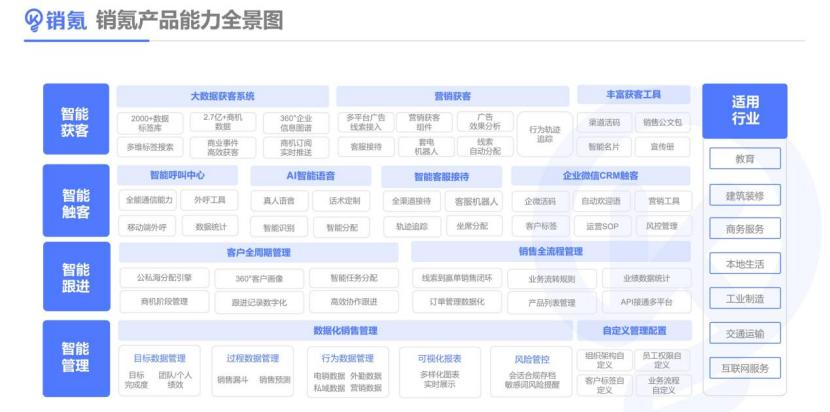Select the 智能触客 blue block

click(x=76, y=201)
